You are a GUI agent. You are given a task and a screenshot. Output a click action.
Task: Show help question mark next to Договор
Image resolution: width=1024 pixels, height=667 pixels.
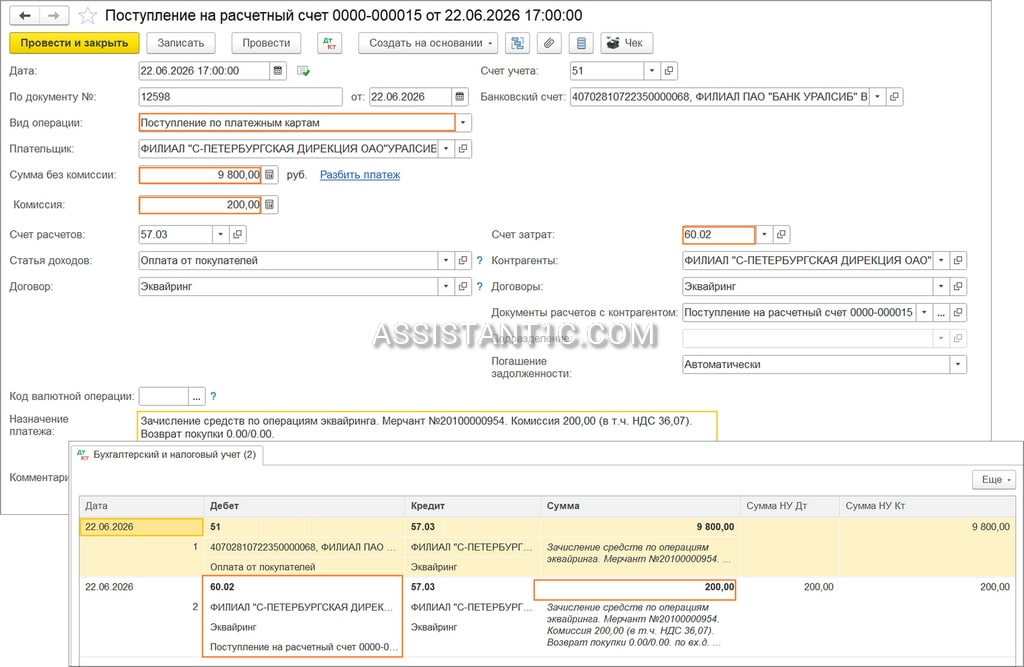480,286
